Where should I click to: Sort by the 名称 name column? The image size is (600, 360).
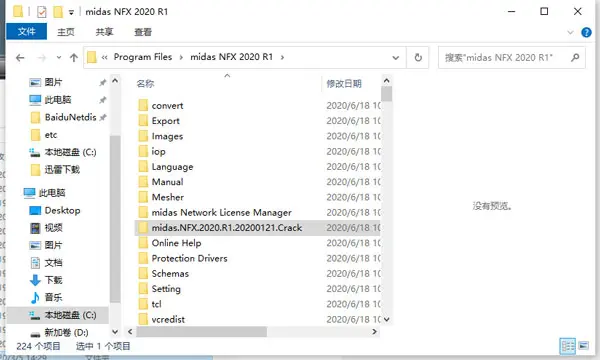pyautogui.click(x=145, y=84)
